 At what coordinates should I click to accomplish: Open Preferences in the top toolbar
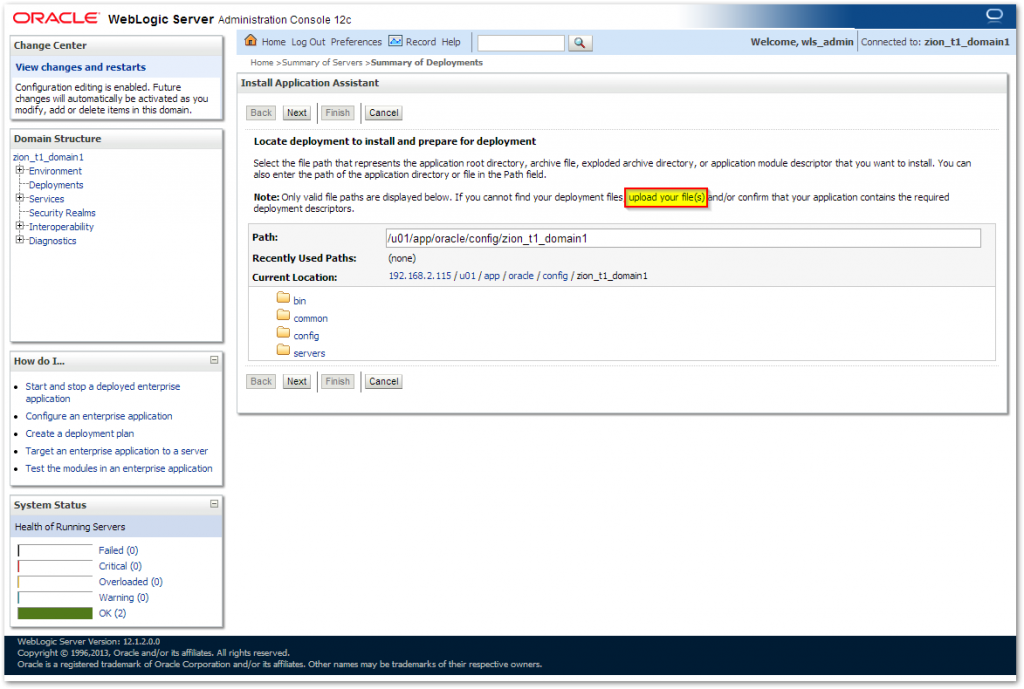(x=356, y=42)
